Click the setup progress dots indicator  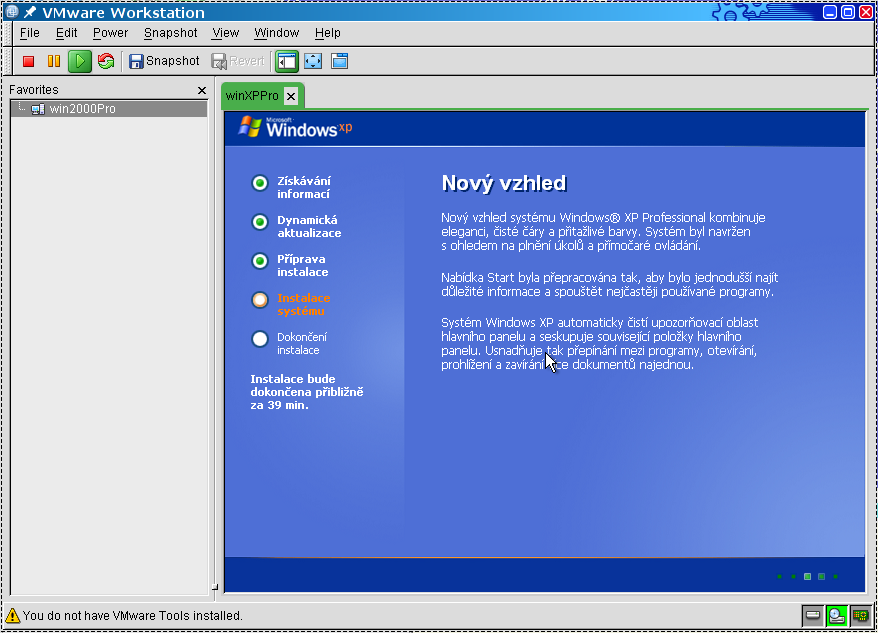pyautogui.click(x=807, y=576)
